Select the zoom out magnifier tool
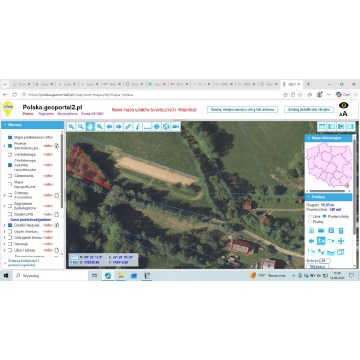 (x=80, y=127)
